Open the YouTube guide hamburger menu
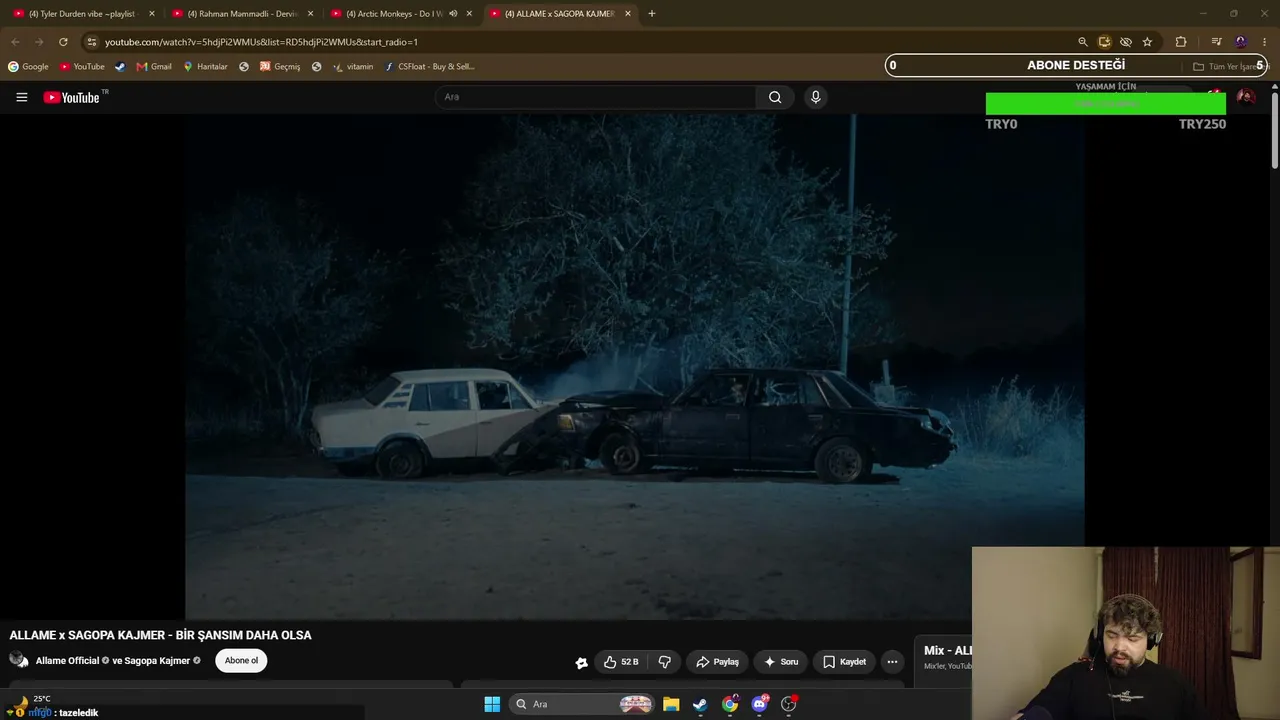This screenshot has height=720, width=1280. pos(21,97)
